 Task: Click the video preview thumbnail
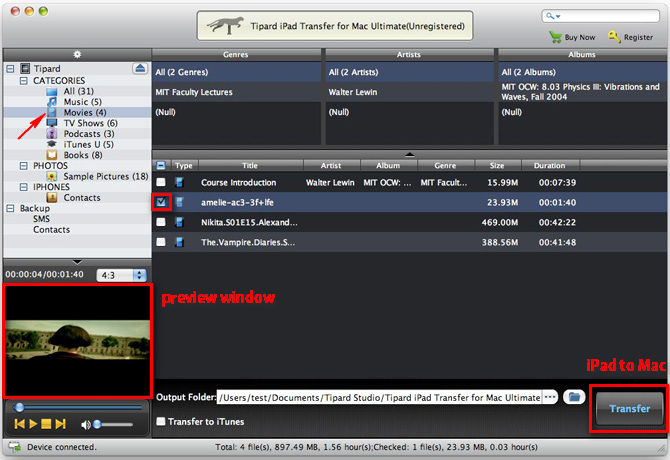click(x=77, y=341)
